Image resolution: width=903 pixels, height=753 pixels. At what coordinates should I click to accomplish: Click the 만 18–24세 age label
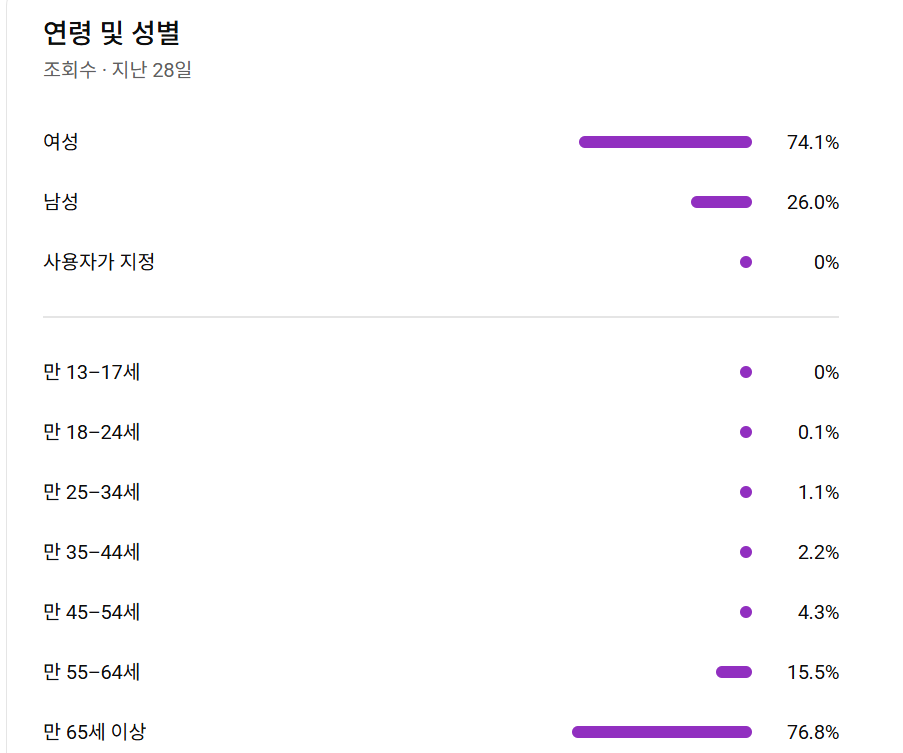point(91,433)
